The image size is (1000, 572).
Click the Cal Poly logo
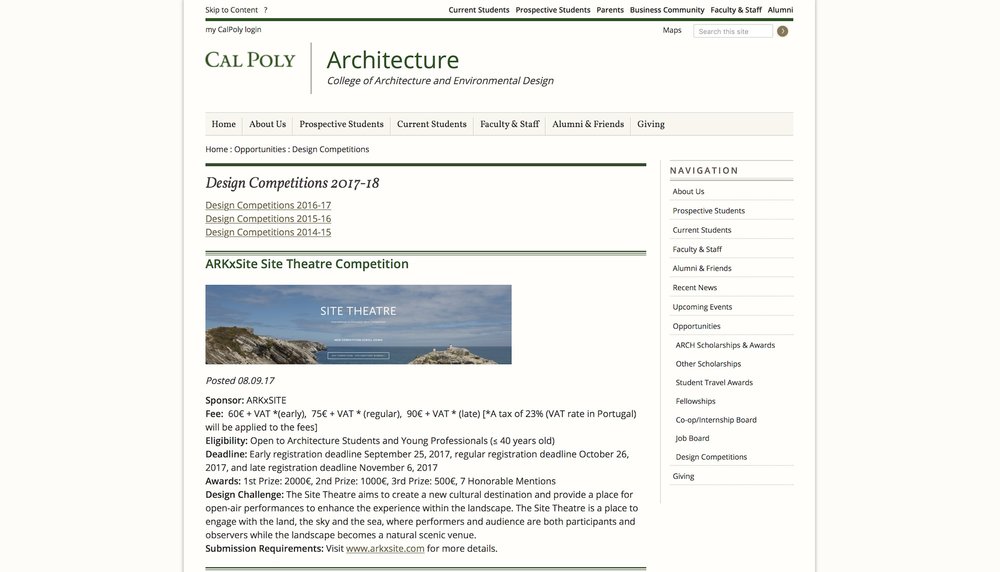[250, 60]
